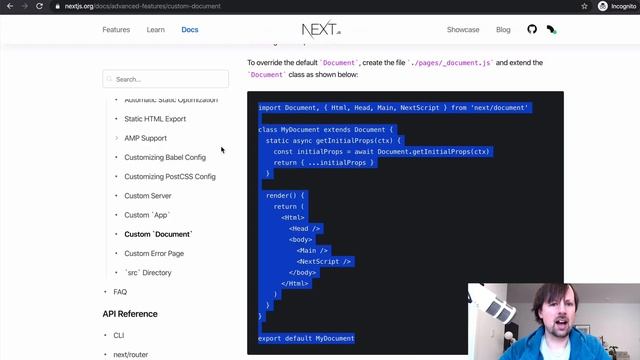Open `src` Directory sidebar link

[x=148, y=272]
